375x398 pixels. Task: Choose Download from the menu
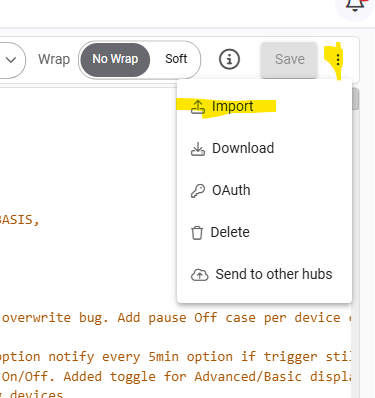click(264, 148)
